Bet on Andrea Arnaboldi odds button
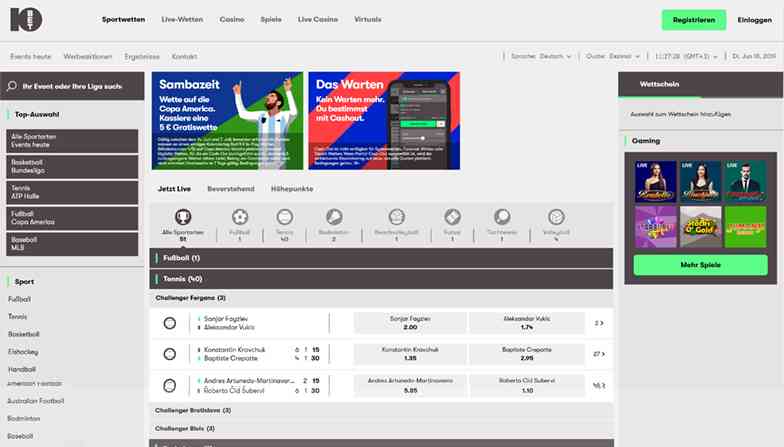784x447 pixels. tap(410, 386)
